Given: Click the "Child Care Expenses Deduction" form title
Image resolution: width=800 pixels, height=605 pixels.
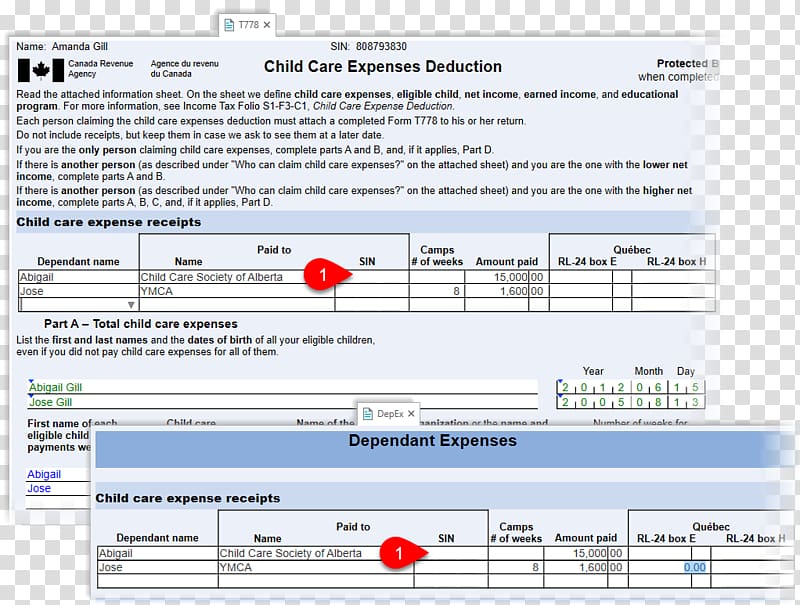Looking at the screenshot, I should [x=383, y=66].
